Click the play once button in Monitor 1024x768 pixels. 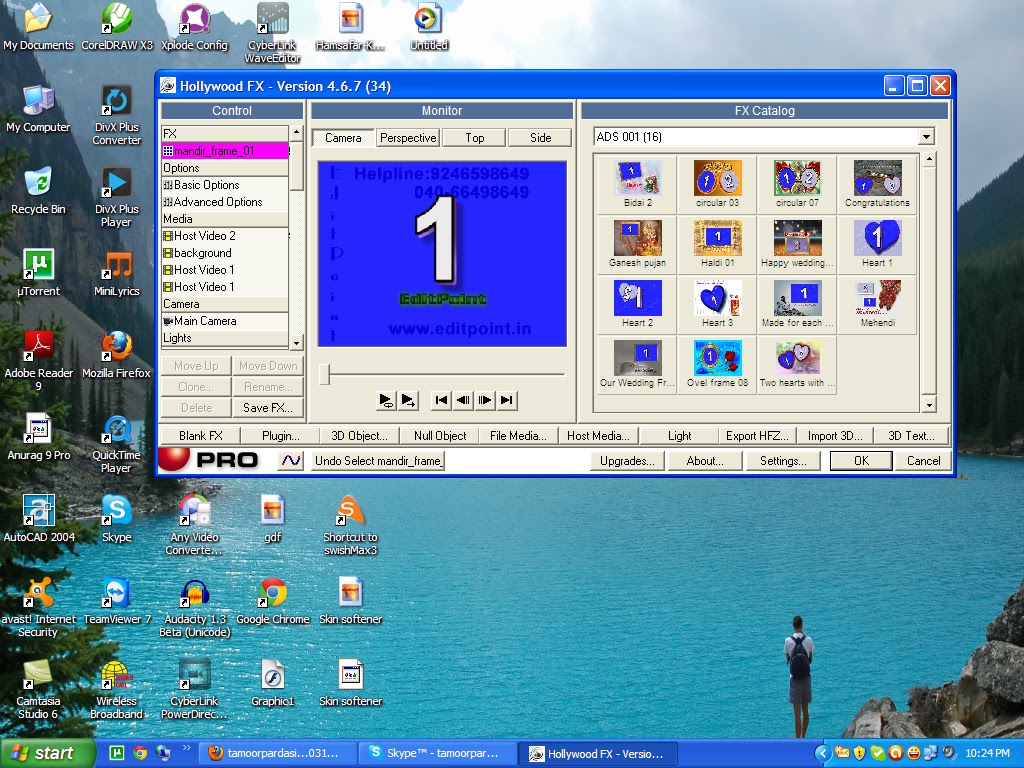409,400
